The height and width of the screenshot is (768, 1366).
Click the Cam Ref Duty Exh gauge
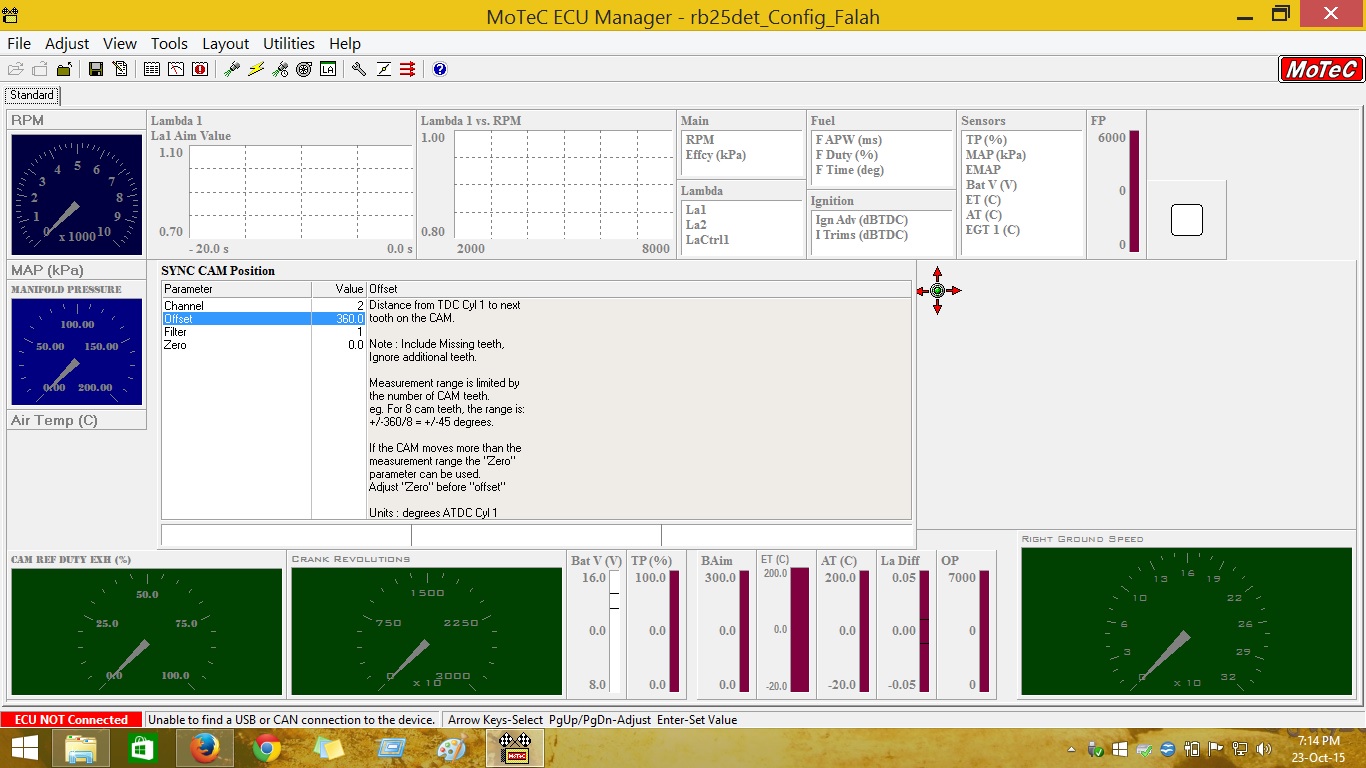click(147, 631)
